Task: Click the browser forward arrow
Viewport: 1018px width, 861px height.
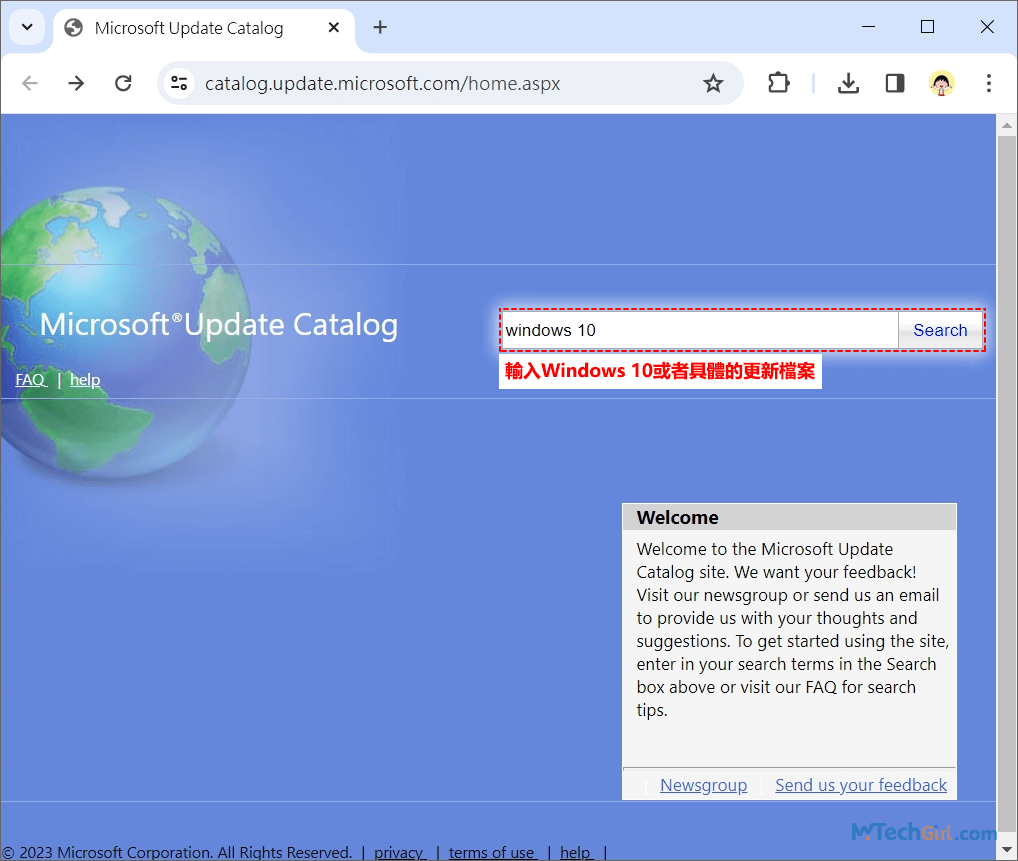Action: click(76, 83)
